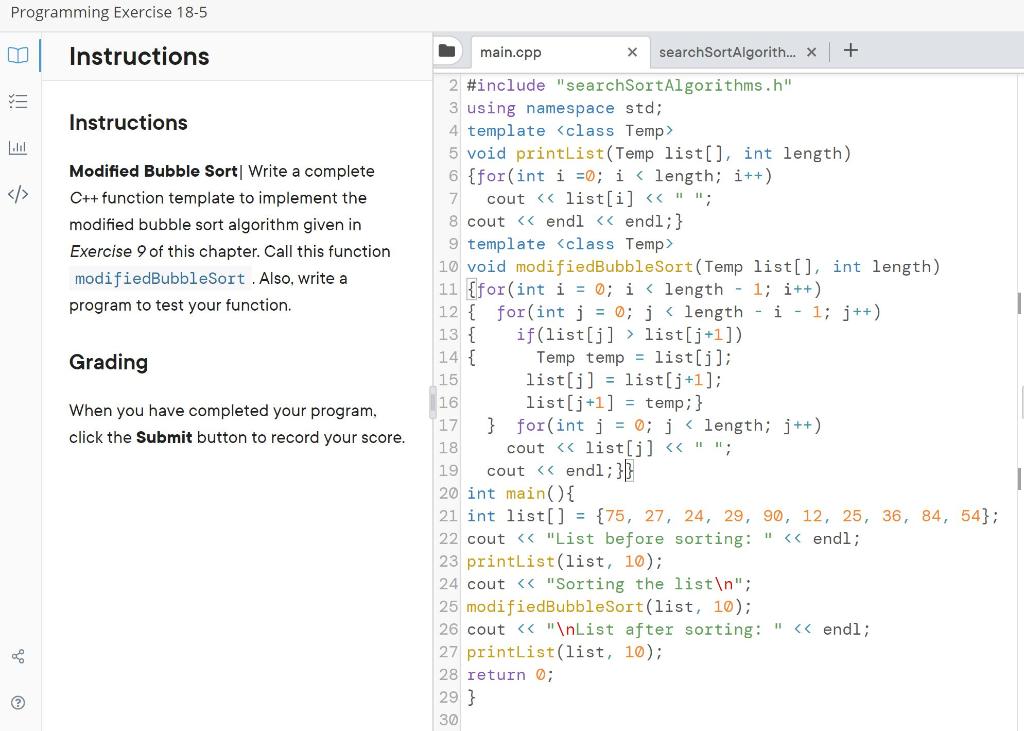Click the share icon in sidebar
Viewport: 1024px width, 731px height.
point(18,657)
